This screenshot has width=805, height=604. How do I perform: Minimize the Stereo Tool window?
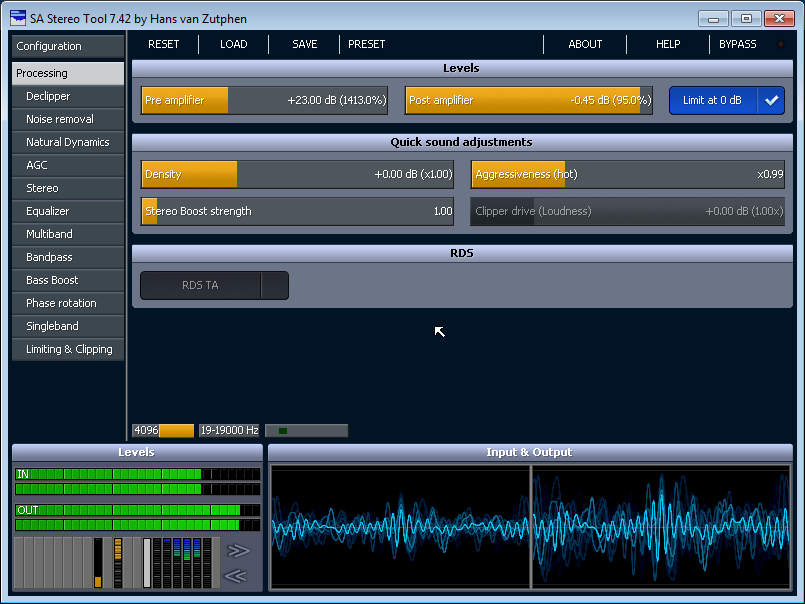pyautogui.click(x=713, y=19)
